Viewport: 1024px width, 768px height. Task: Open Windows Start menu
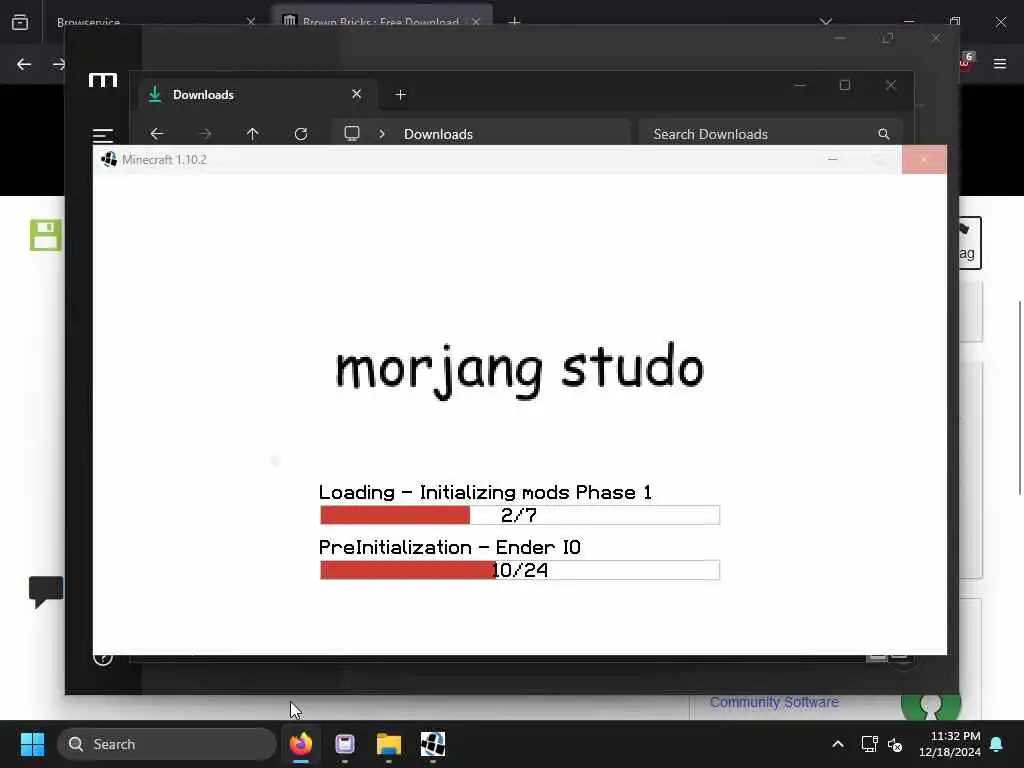pyautogui.click(x=32, y=744)
